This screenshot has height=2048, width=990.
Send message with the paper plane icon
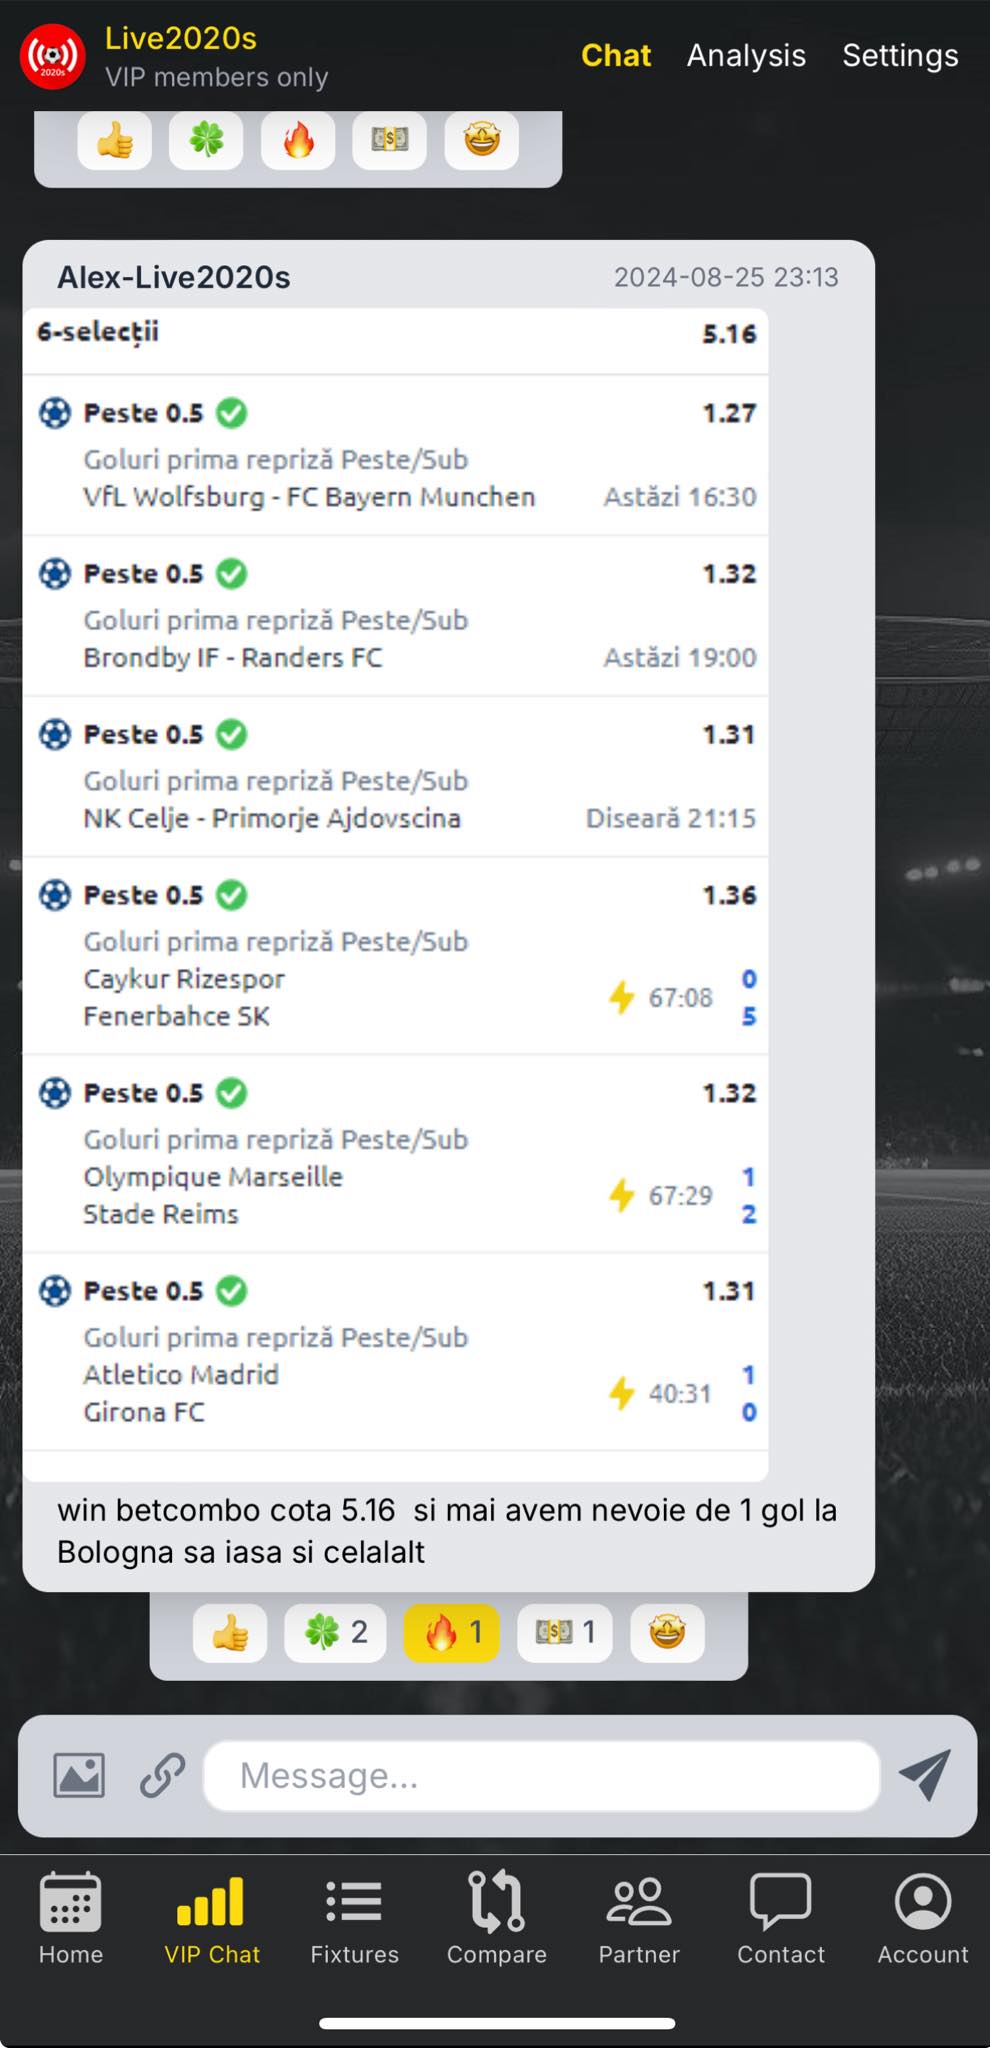click(924, 1775)
